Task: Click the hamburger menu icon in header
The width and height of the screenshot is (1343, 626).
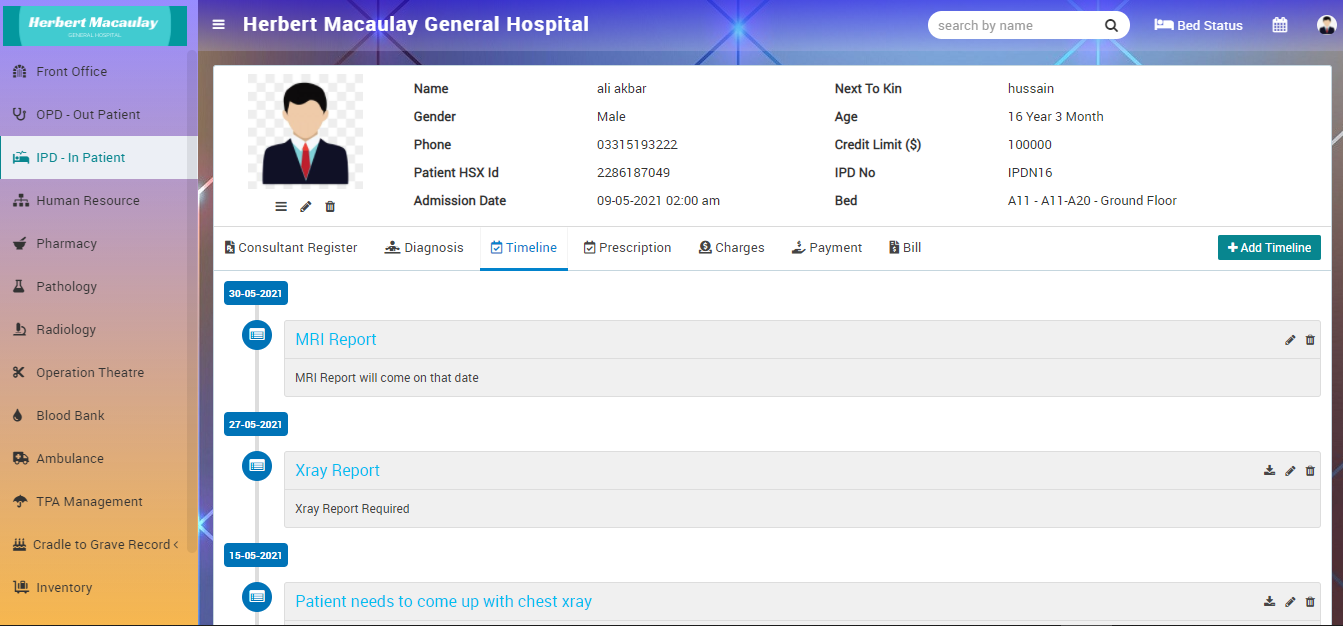Action: point(219,25)
